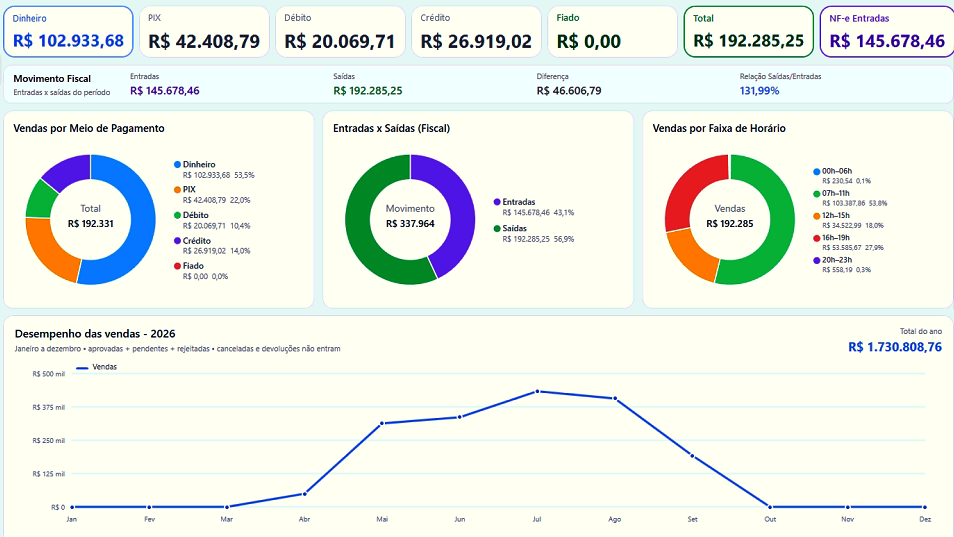The width and height of the screenshot is (954, 537).
Task: Click the 131,99% Relação Saídas/Entradas value
Action: click(x=759, y=91)
